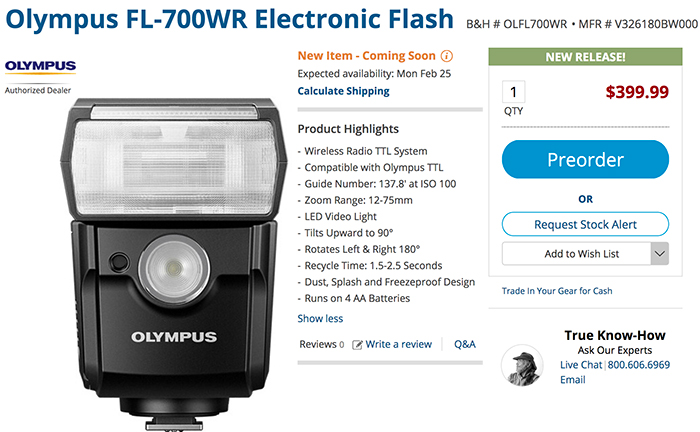Click the Olympus FL-700WR product title
This screenshot has width=700, height=432.
coord(231,20)
